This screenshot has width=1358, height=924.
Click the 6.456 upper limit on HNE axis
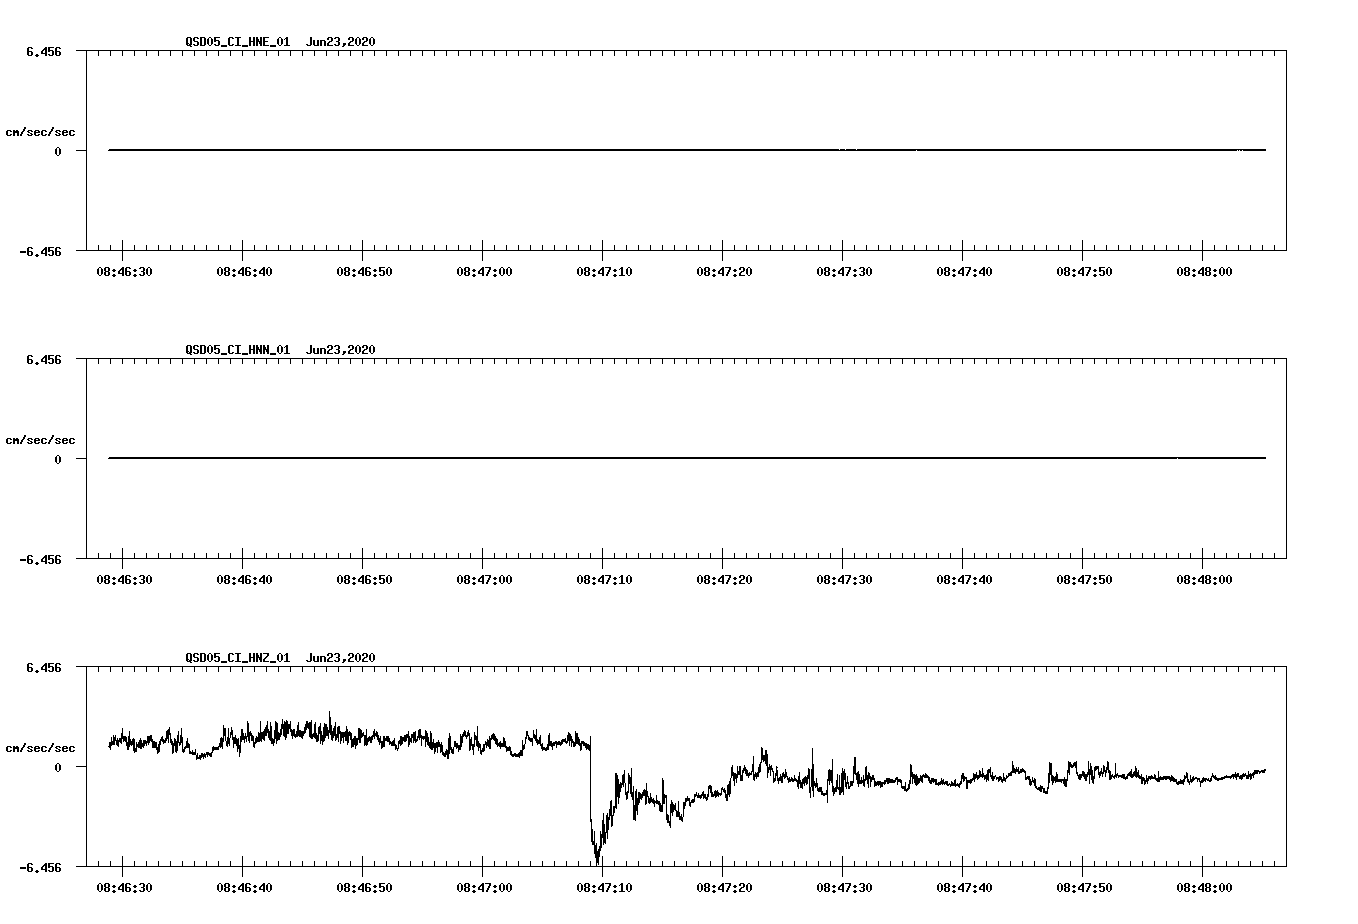tap(45, 51)
